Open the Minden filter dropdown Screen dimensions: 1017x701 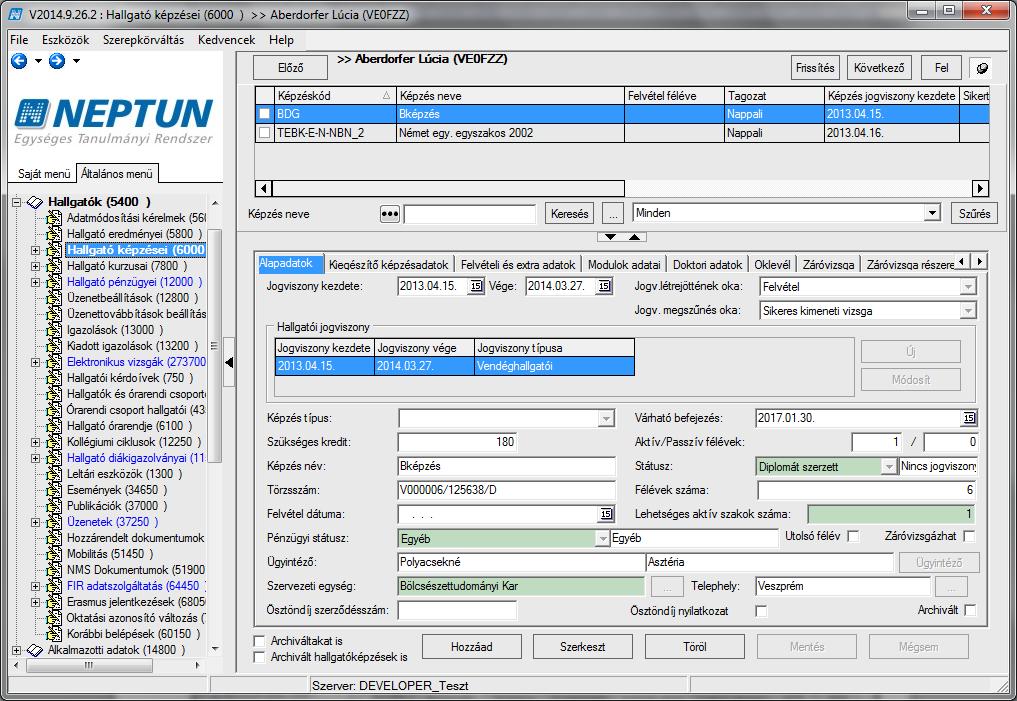(932, 213)
